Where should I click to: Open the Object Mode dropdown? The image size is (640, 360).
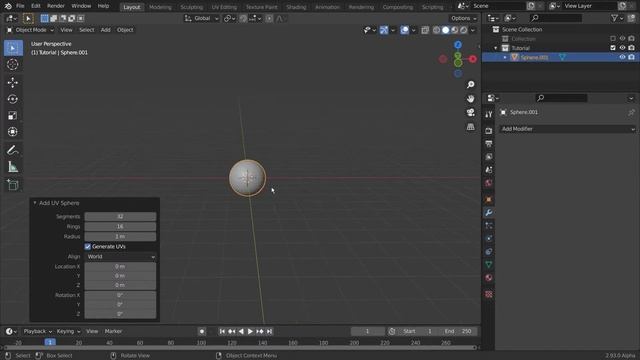pos(31,30)
